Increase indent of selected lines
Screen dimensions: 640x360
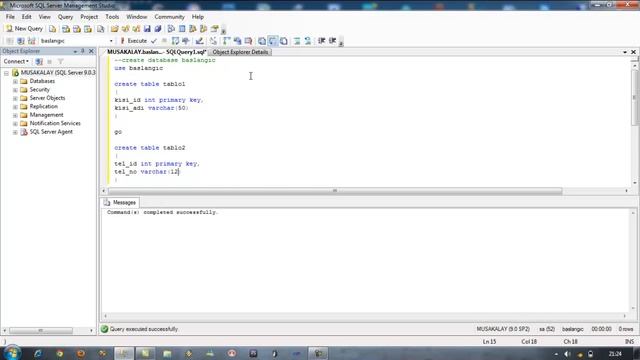point(332,41)
